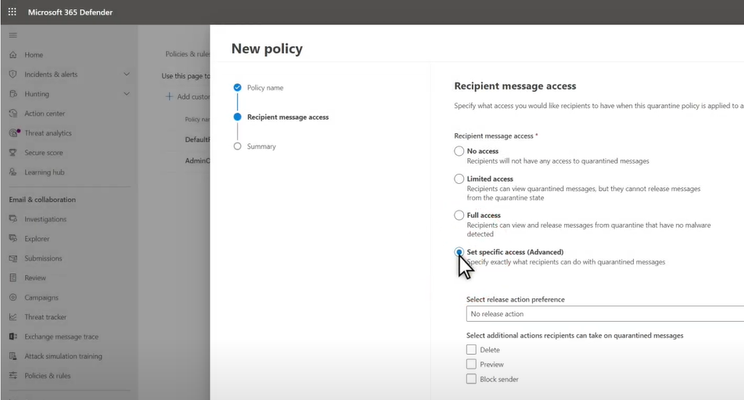
Task: Enable the Delete checkbox
Action: click(471, 350)
